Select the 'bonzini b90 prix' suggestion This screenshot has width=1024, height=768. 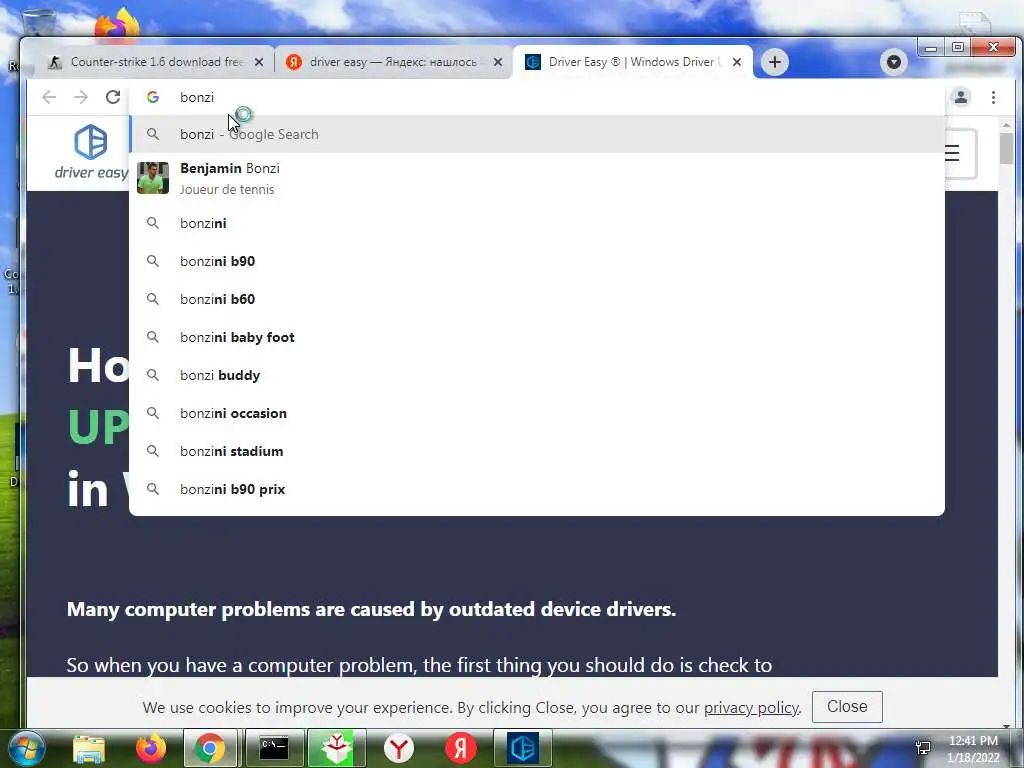tap(537, 489)
